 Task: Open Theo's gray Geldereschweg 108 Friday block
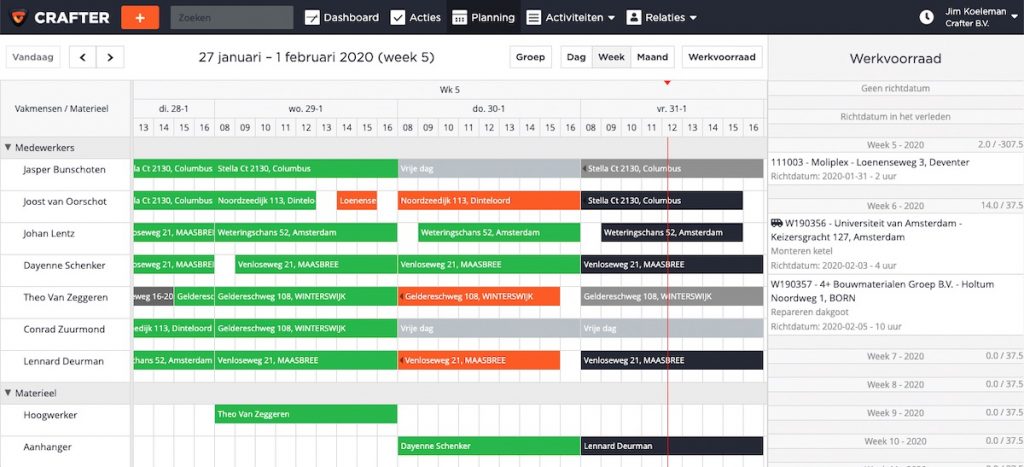click(672, 297)
